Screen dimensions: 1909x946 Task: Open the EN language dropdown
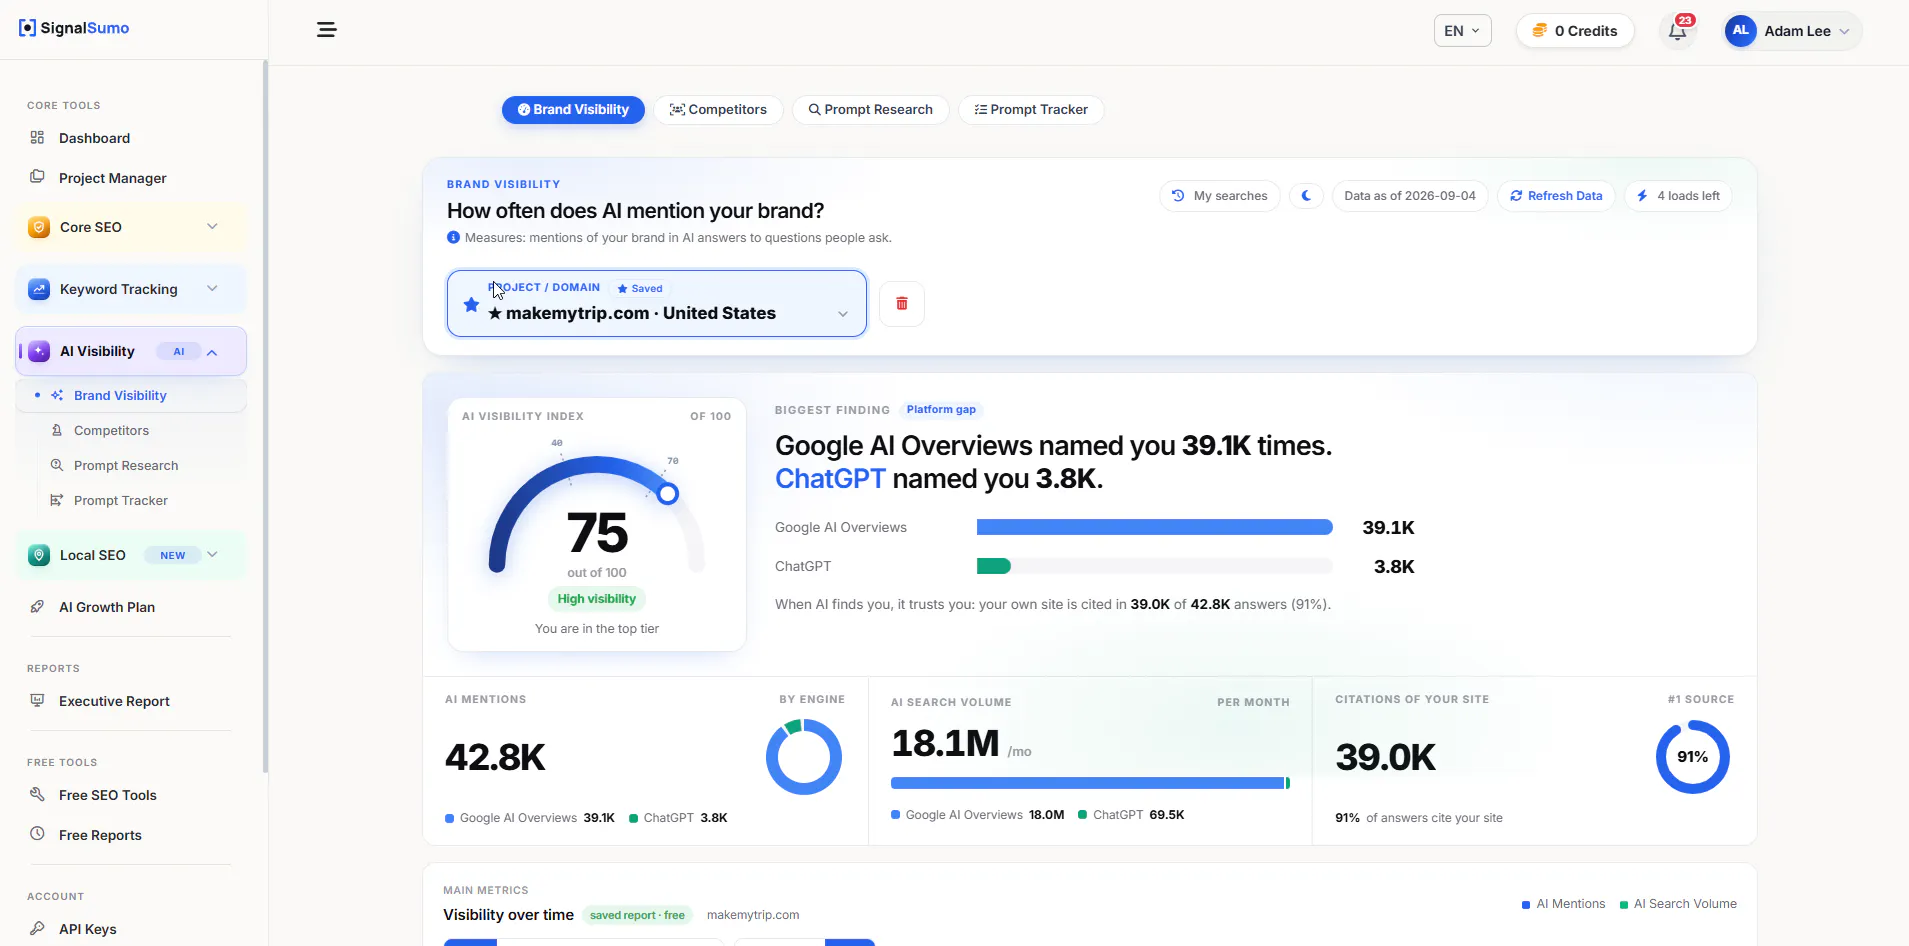point(1462,31)
